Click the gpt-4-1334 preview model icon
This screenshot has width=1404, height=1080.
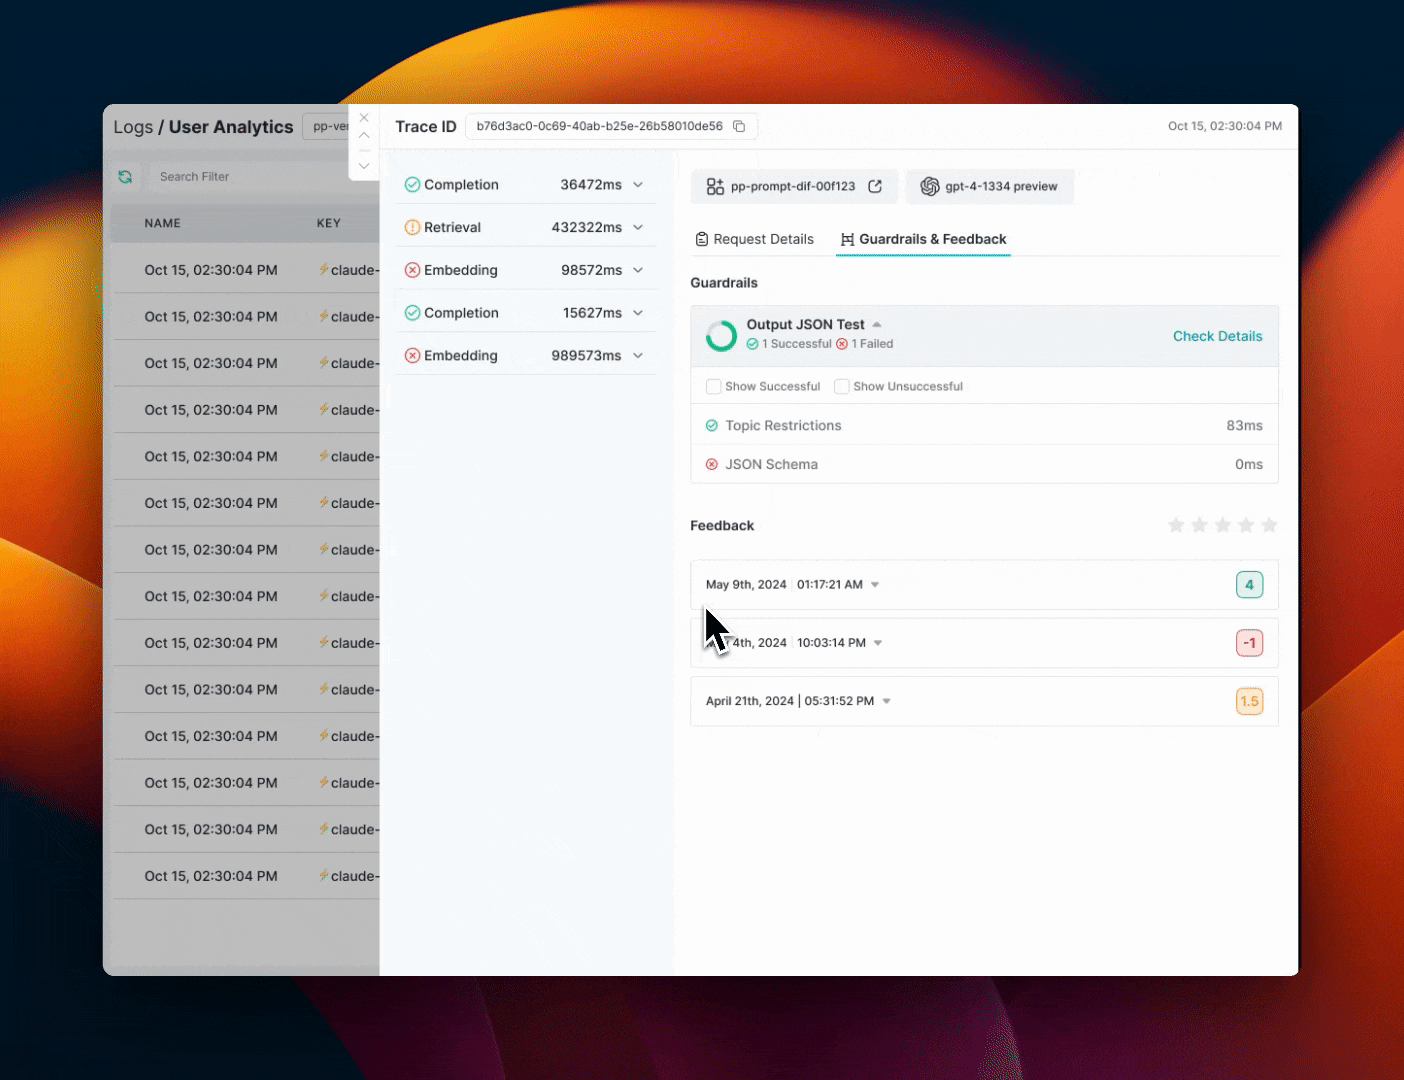(x=930, y=186)
